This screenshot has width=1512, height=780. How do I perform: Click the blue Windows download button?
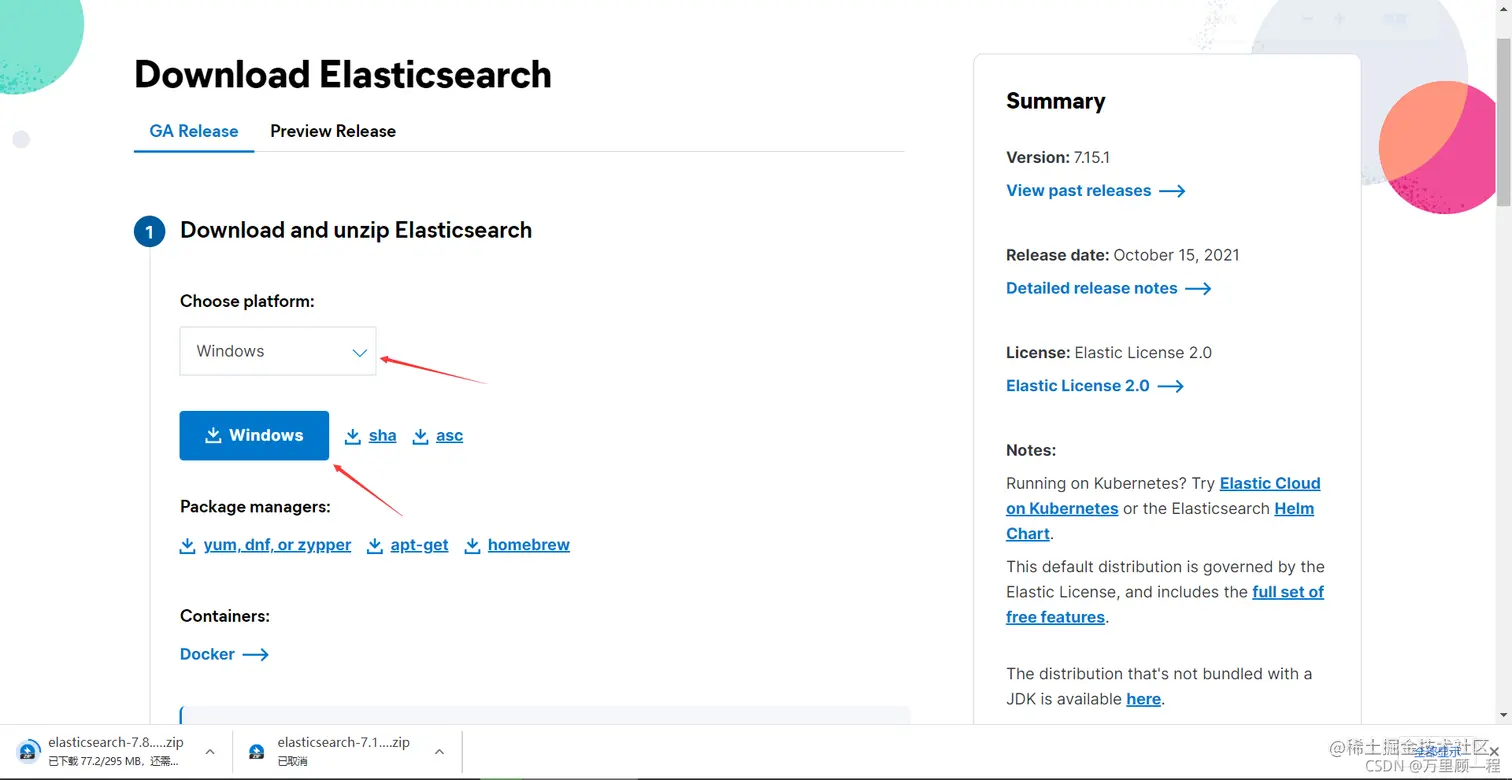click(x=254, y=435)
